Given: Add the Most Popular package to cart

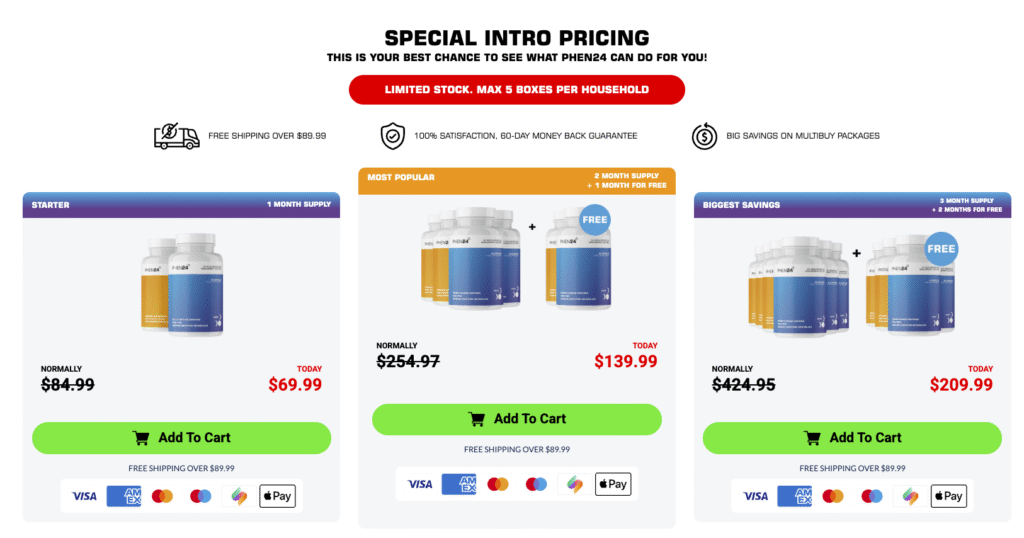Looking at the screenshot, I should (x=517, y=419).
